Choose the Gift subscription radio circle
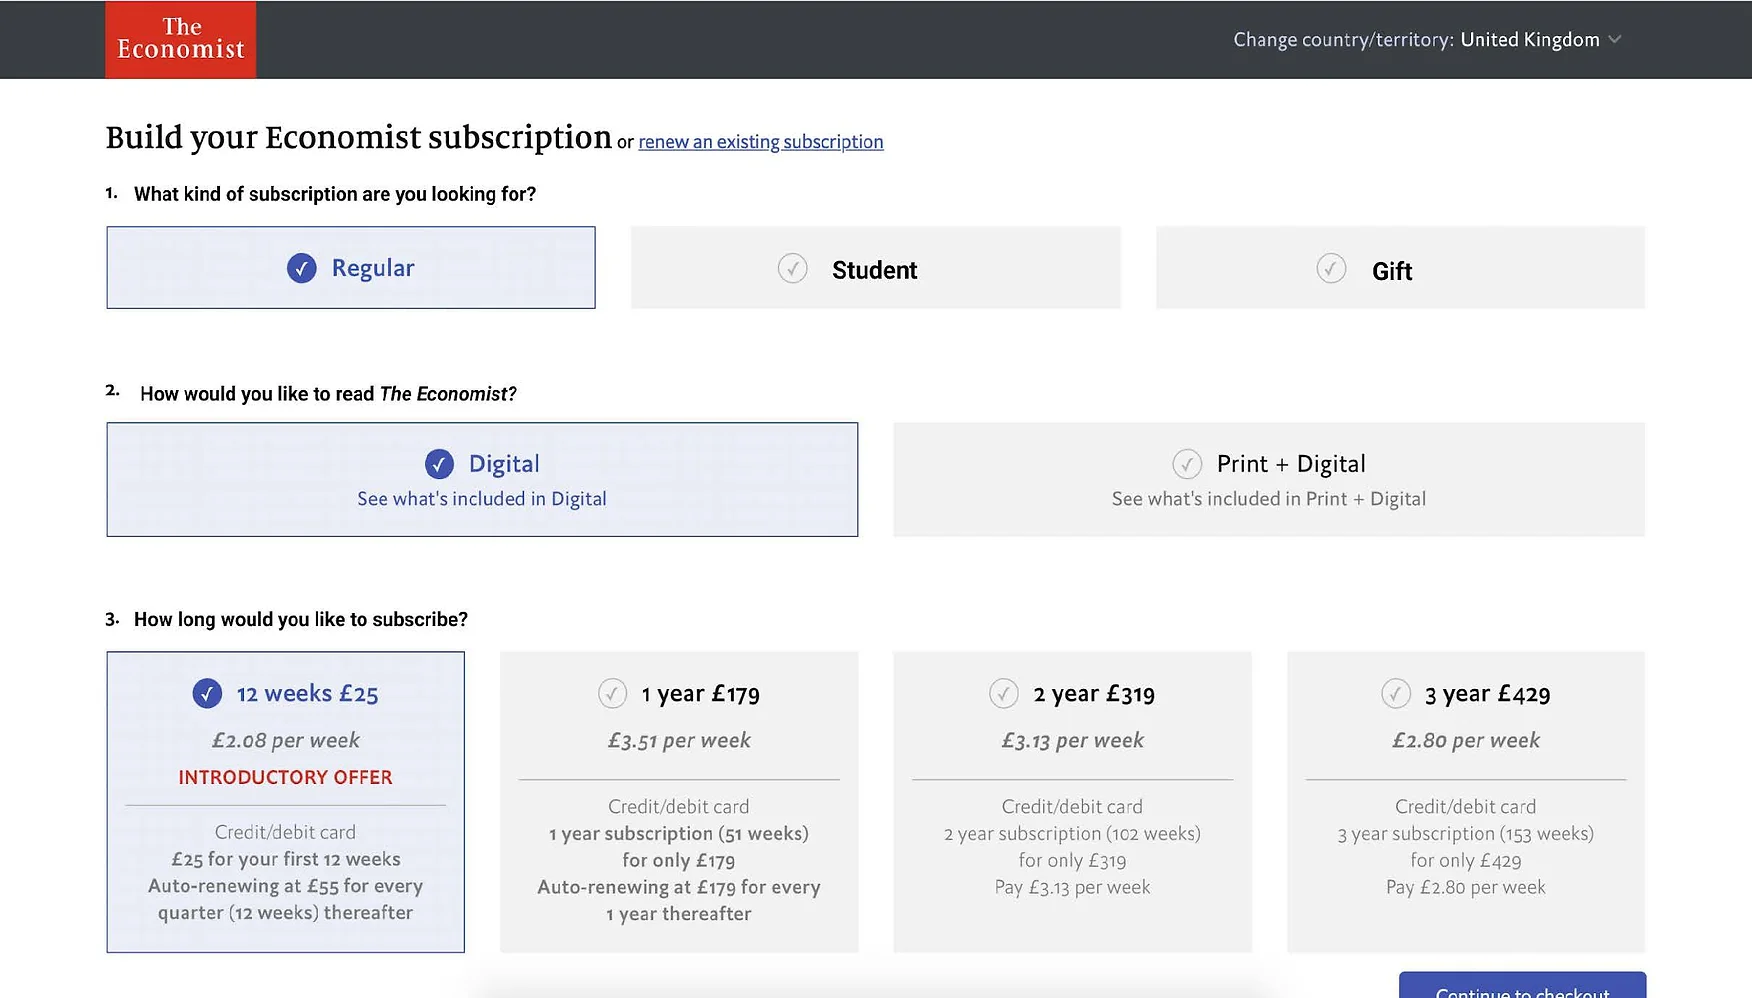Viewport: 1752px width, 998px height. click(x=1331, y=268)
